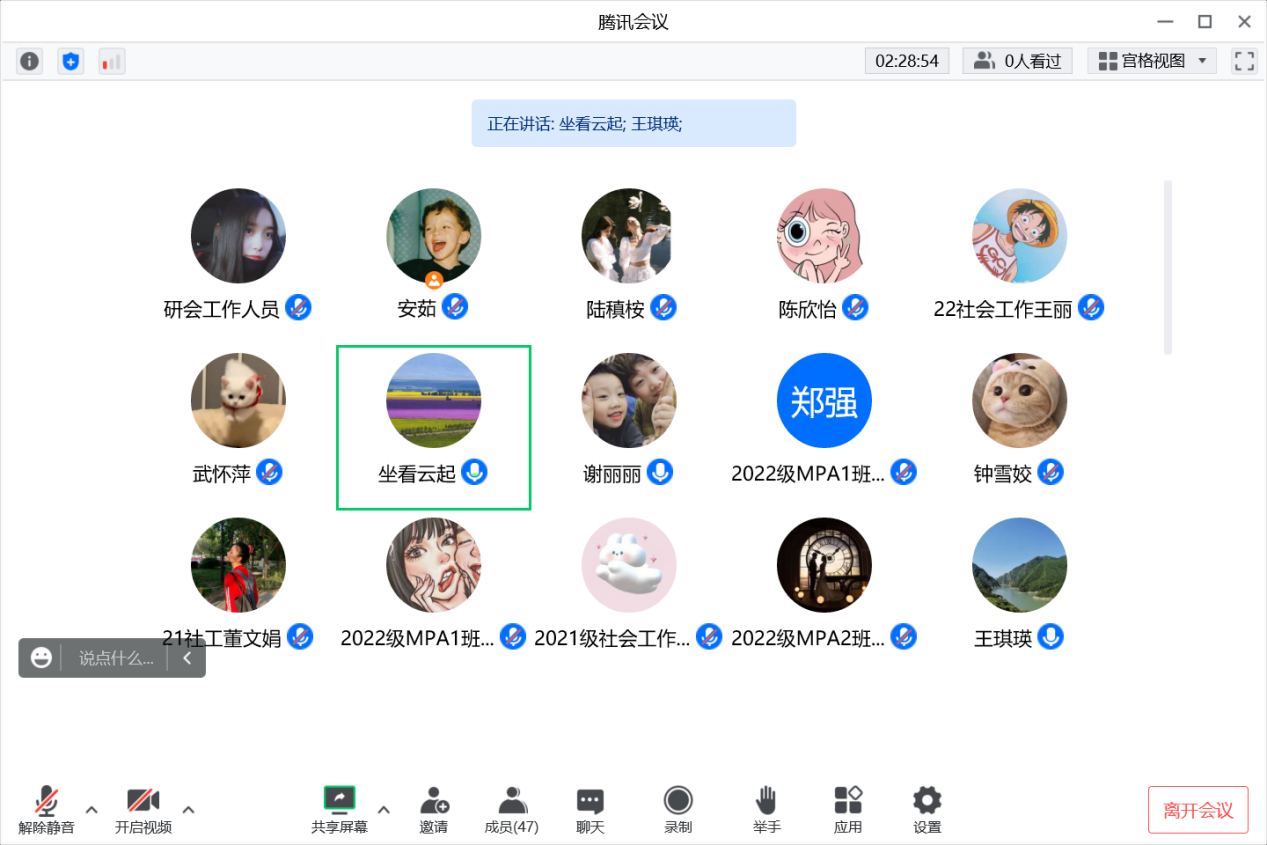Open the Chat (聊天) panel
The width and height of the screenshot is (1267, 845).
[590, 809]
